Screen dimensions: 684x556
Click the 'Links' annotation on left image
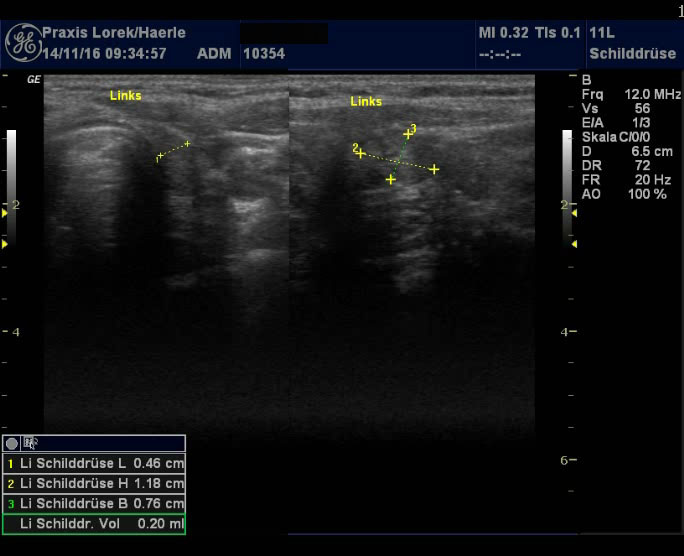point(125,96)
